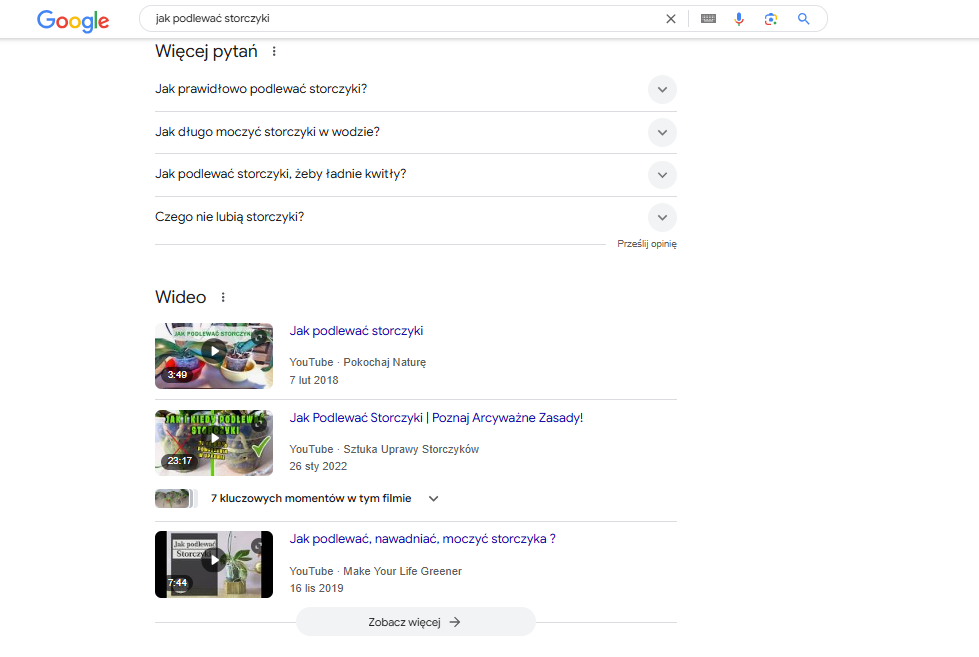The image size is (979, 657).
Task: Open Google Lens image search
Action: tap(771, 18)
